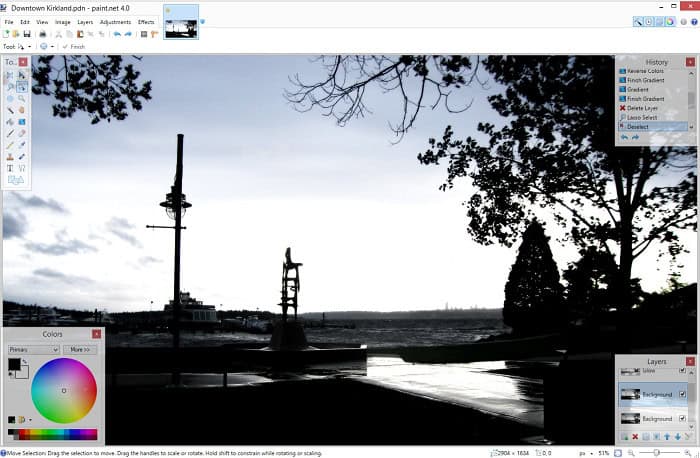Screen dimensions: 700x458
Task: Select the Pencil tool
Action: [10, 145]
